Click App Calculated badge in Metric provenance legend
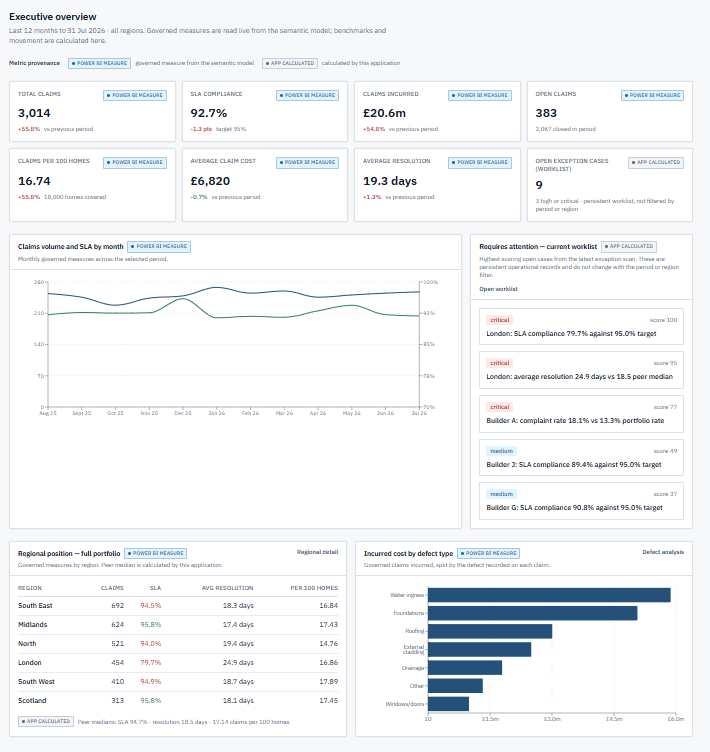This screenshot has width=710, height=752. [290, 63]
